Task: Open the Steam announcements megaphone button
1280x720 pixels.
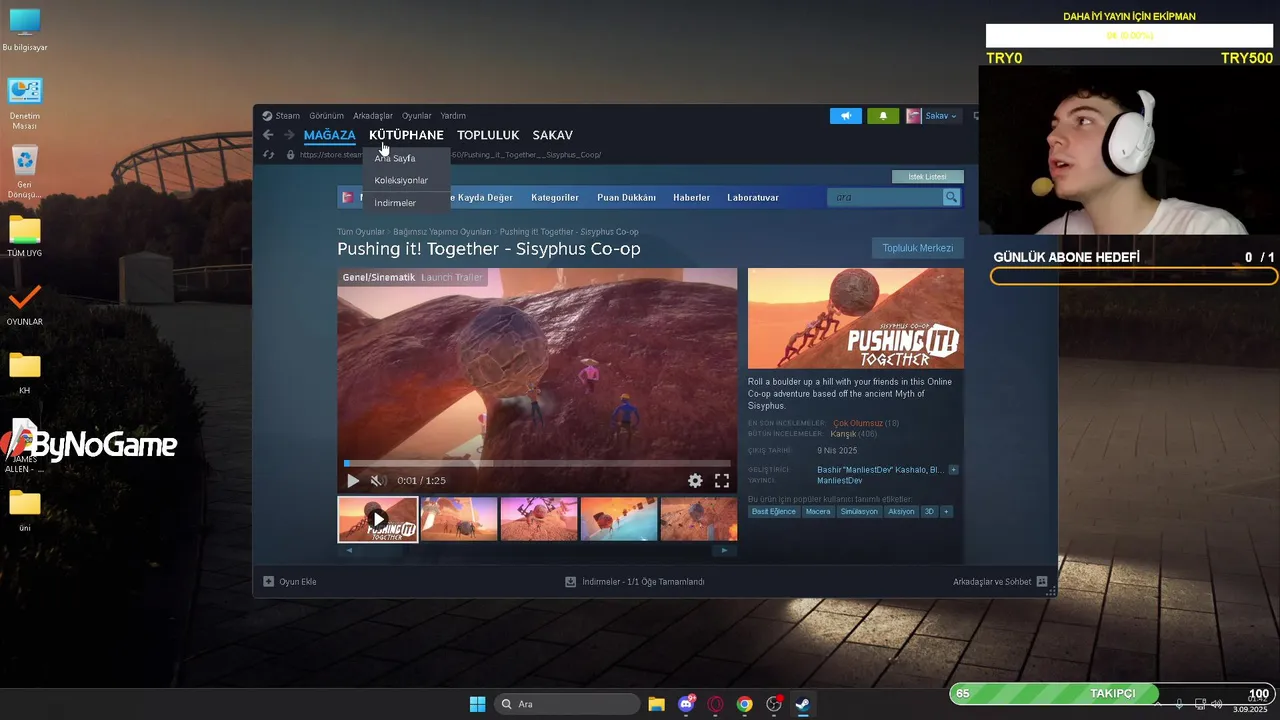Action: [846, 116]
